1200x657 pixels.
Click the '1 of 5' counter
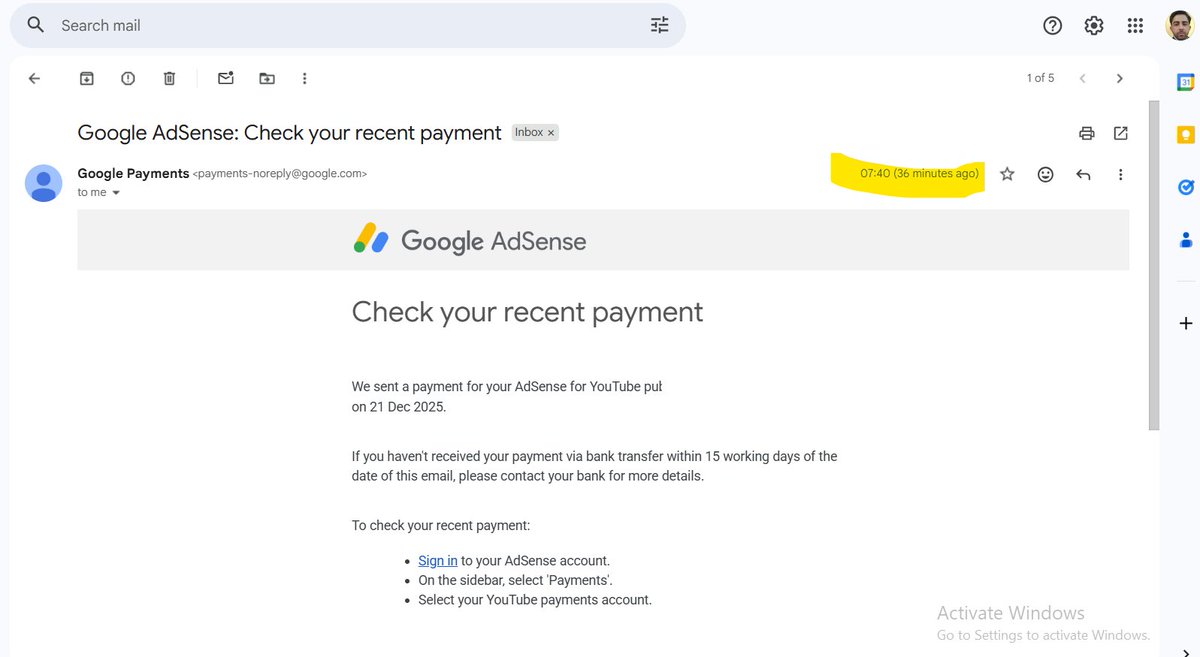coord(1040,78)
